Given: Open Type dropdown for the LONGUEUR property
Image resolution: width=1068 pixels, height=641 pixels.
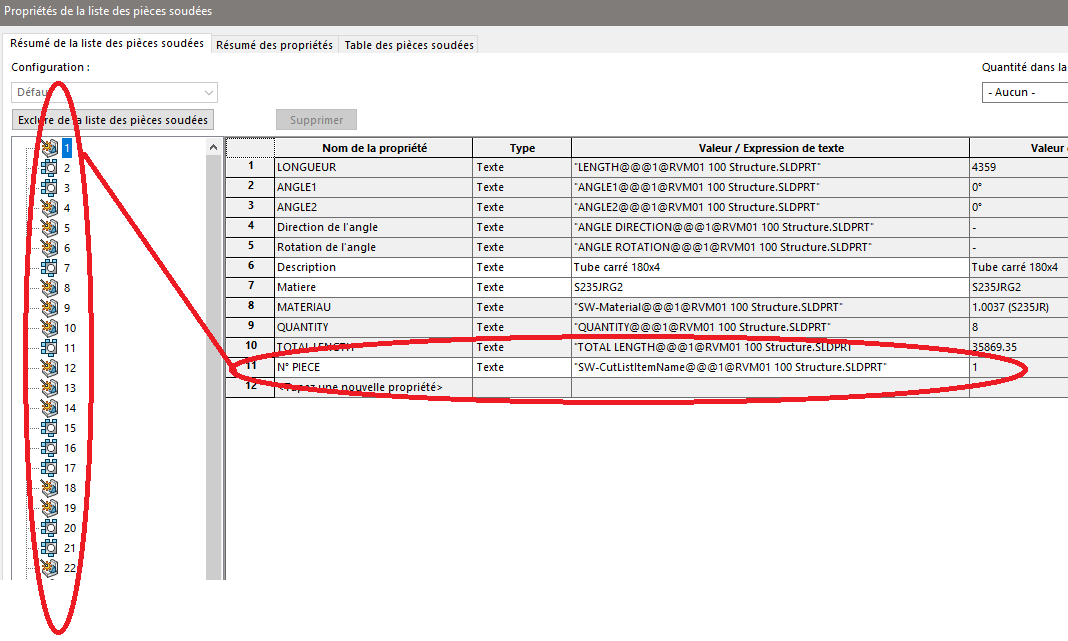Looking at the screenshot, I should point(521,167).
